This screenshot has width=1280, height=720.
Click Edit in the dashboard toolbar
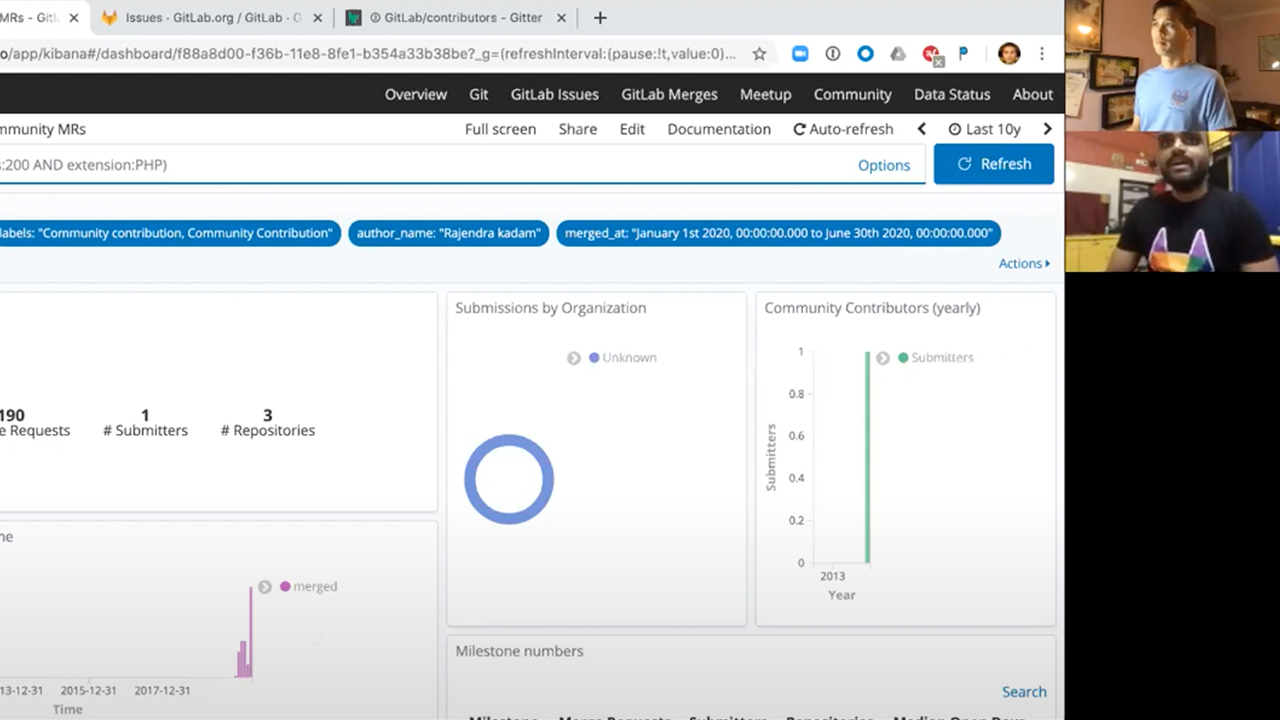click(632, 129)
